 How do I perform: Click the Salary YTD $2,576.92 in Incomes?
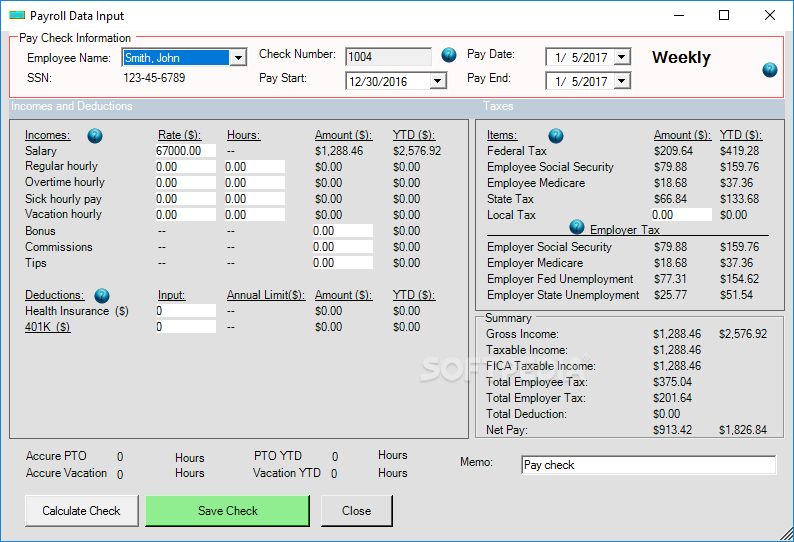[x=417, y=151]
